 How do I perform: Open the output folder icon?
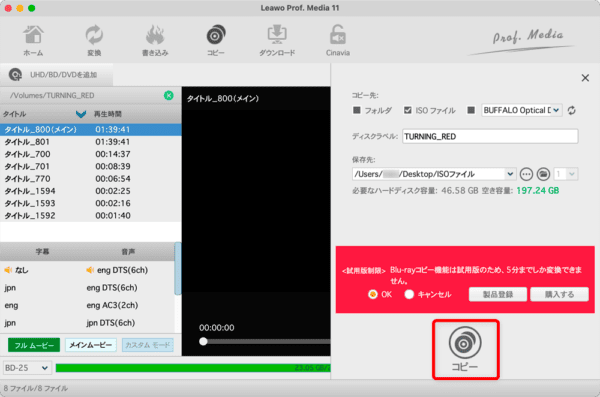[543, 174]
